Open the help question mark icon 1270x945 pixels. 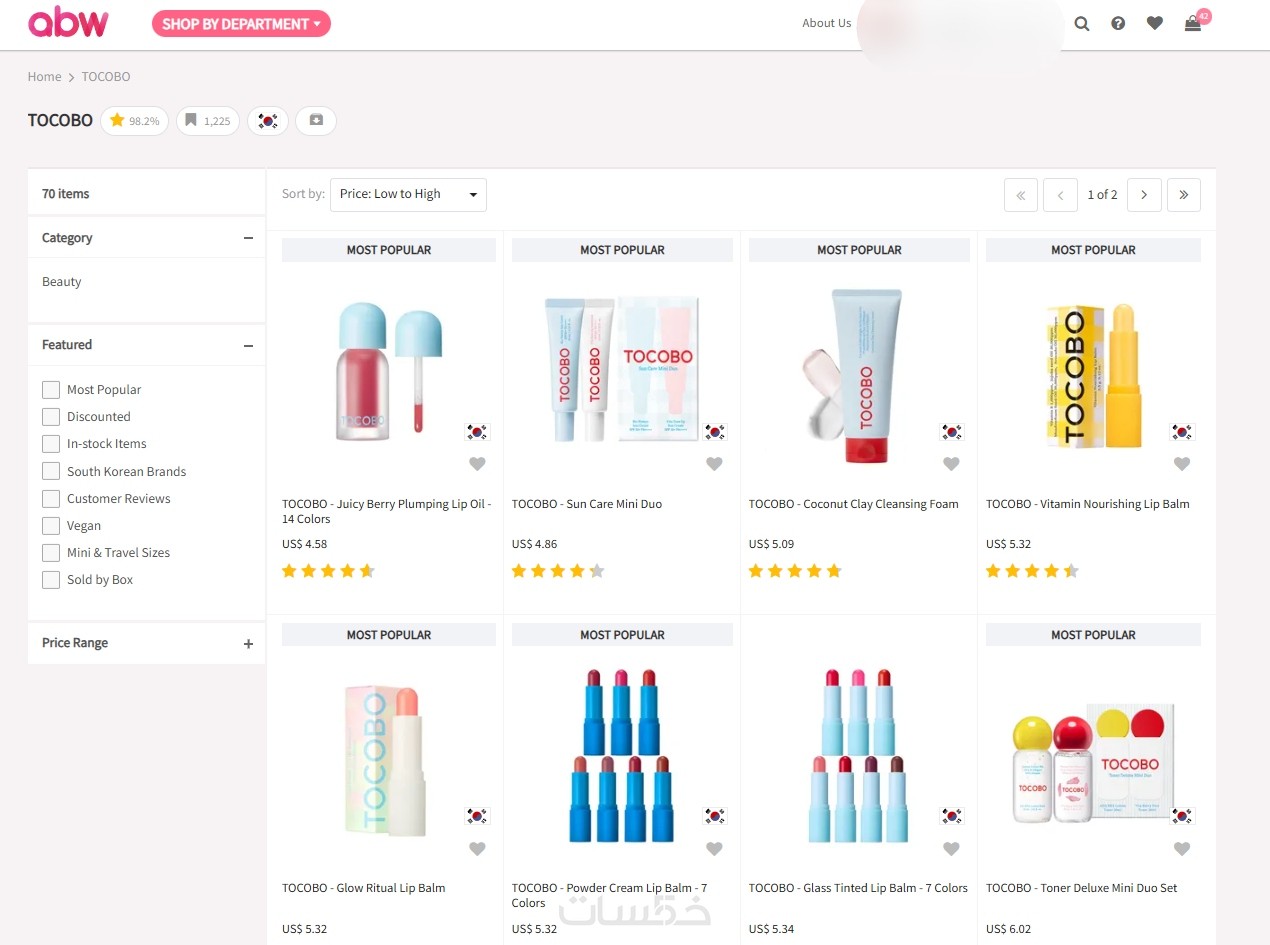pyautogui.click(x=1118, y=23)
